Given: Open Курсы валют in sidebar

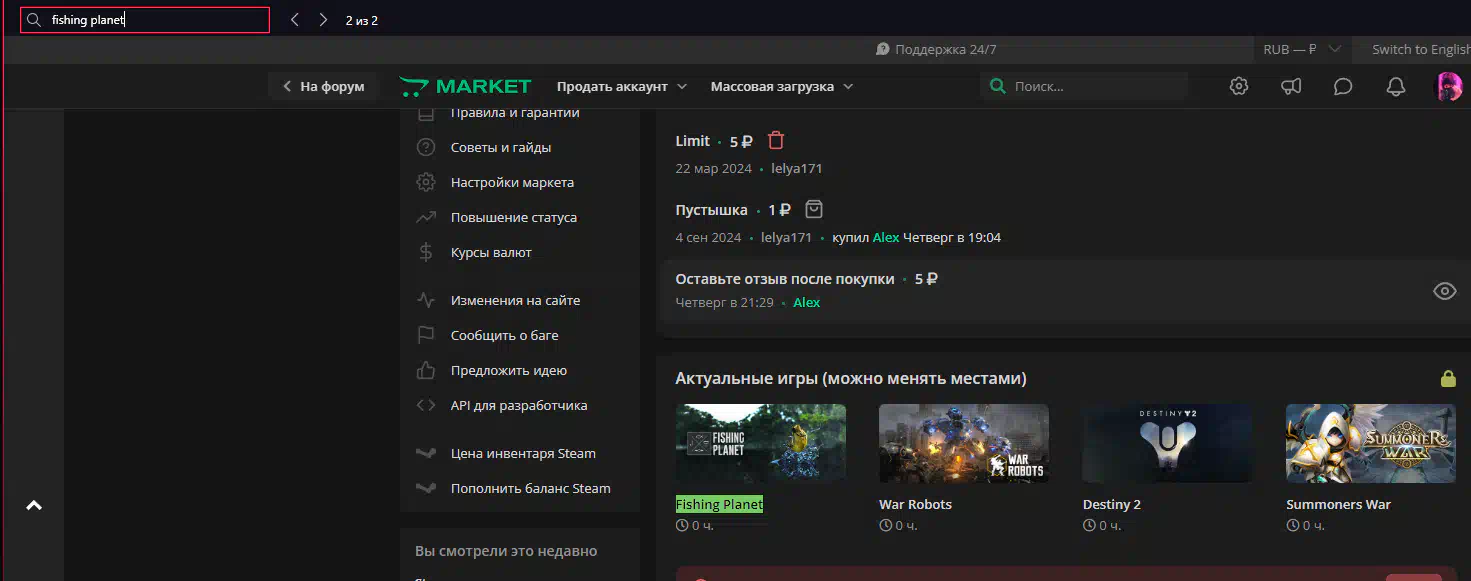Looking at the screenshot, I should point(491,252).
